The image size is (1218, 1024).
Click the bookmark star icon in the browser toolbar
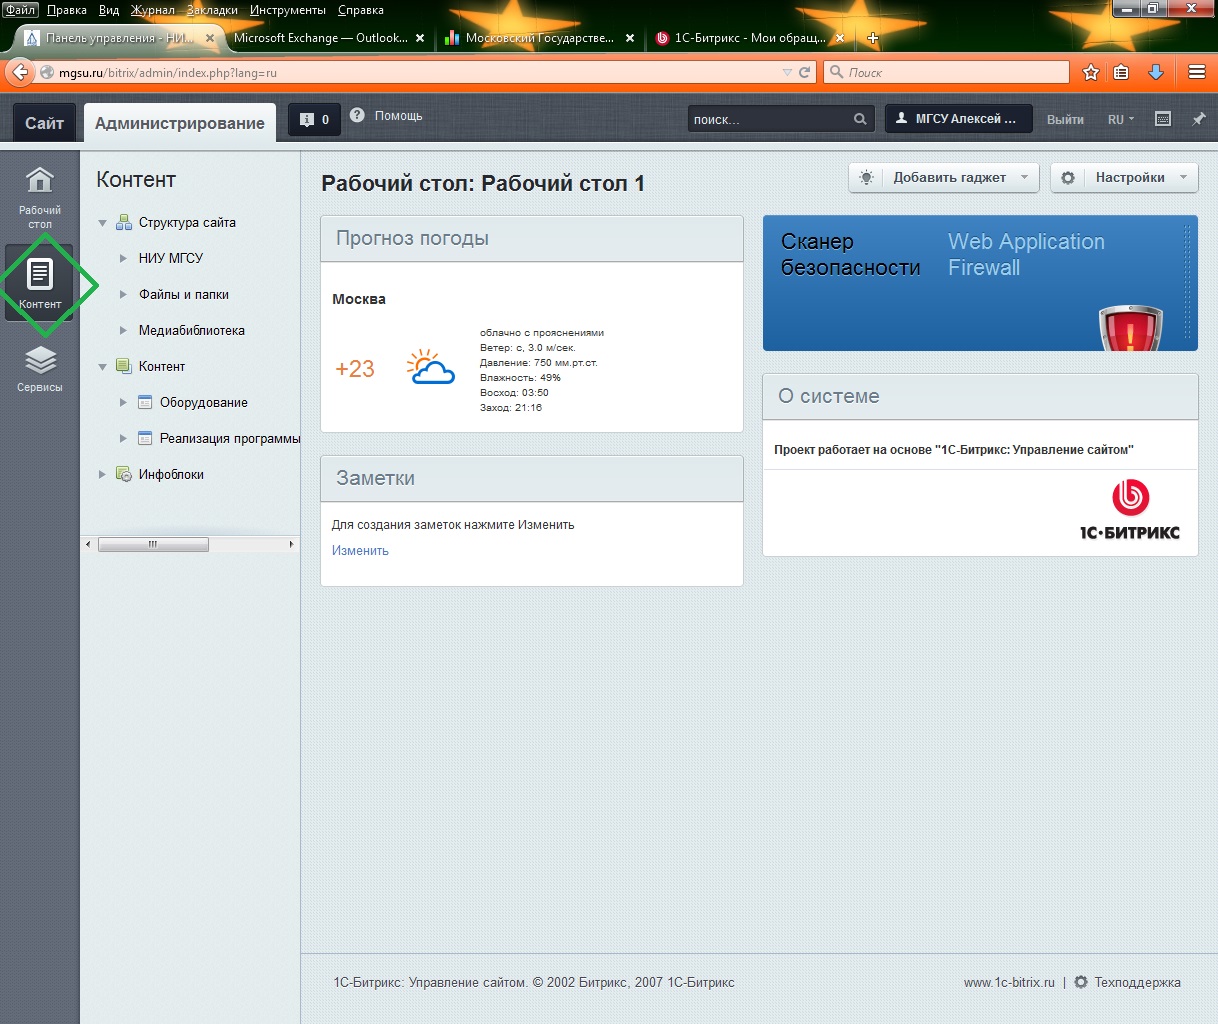tap(1091, 72)
